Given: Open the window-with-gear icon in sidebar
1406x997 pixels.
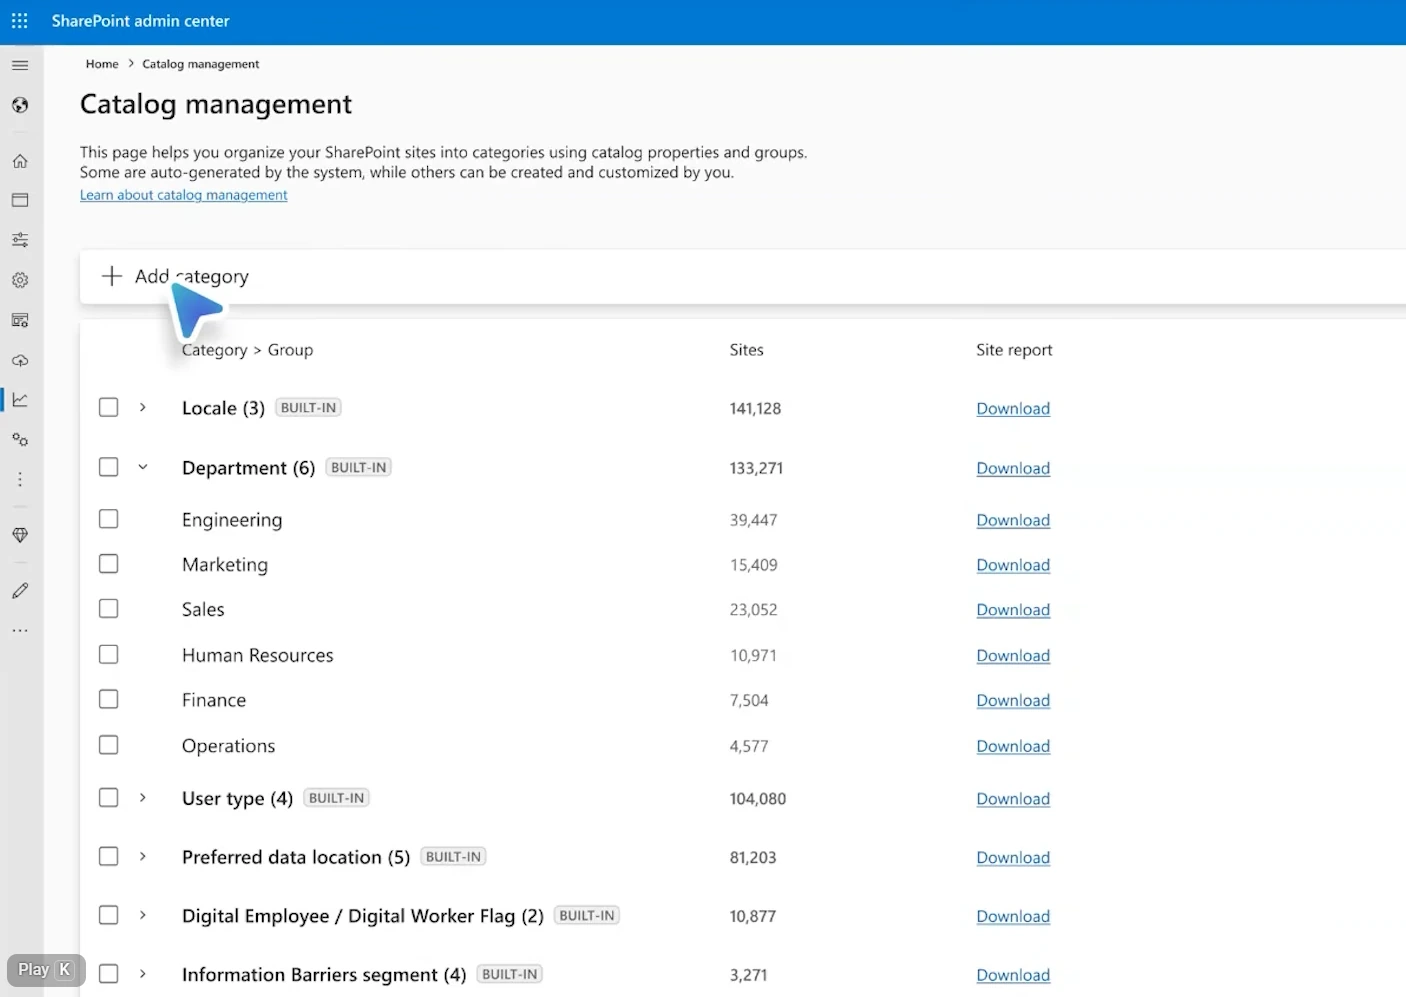Looking at the screenshot, I should (x=20, y=320).
